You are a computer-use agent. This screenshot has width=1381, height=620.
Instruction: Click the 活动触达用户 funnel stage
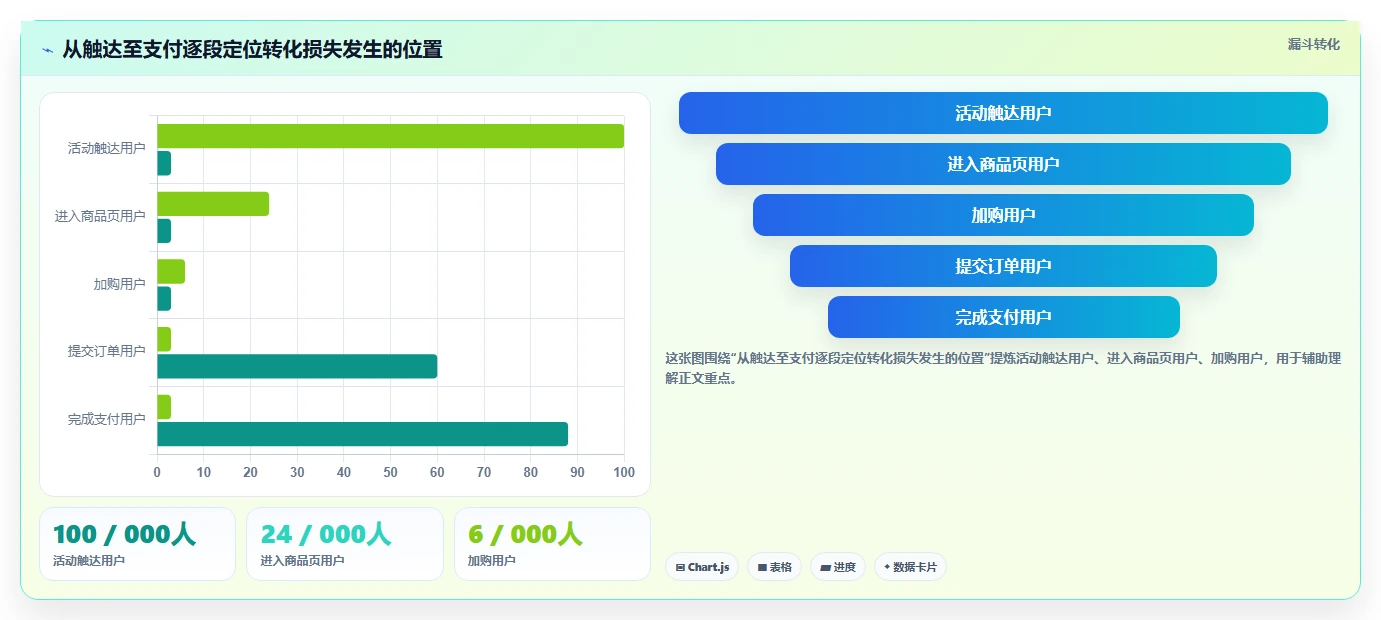coord(1003,113)
